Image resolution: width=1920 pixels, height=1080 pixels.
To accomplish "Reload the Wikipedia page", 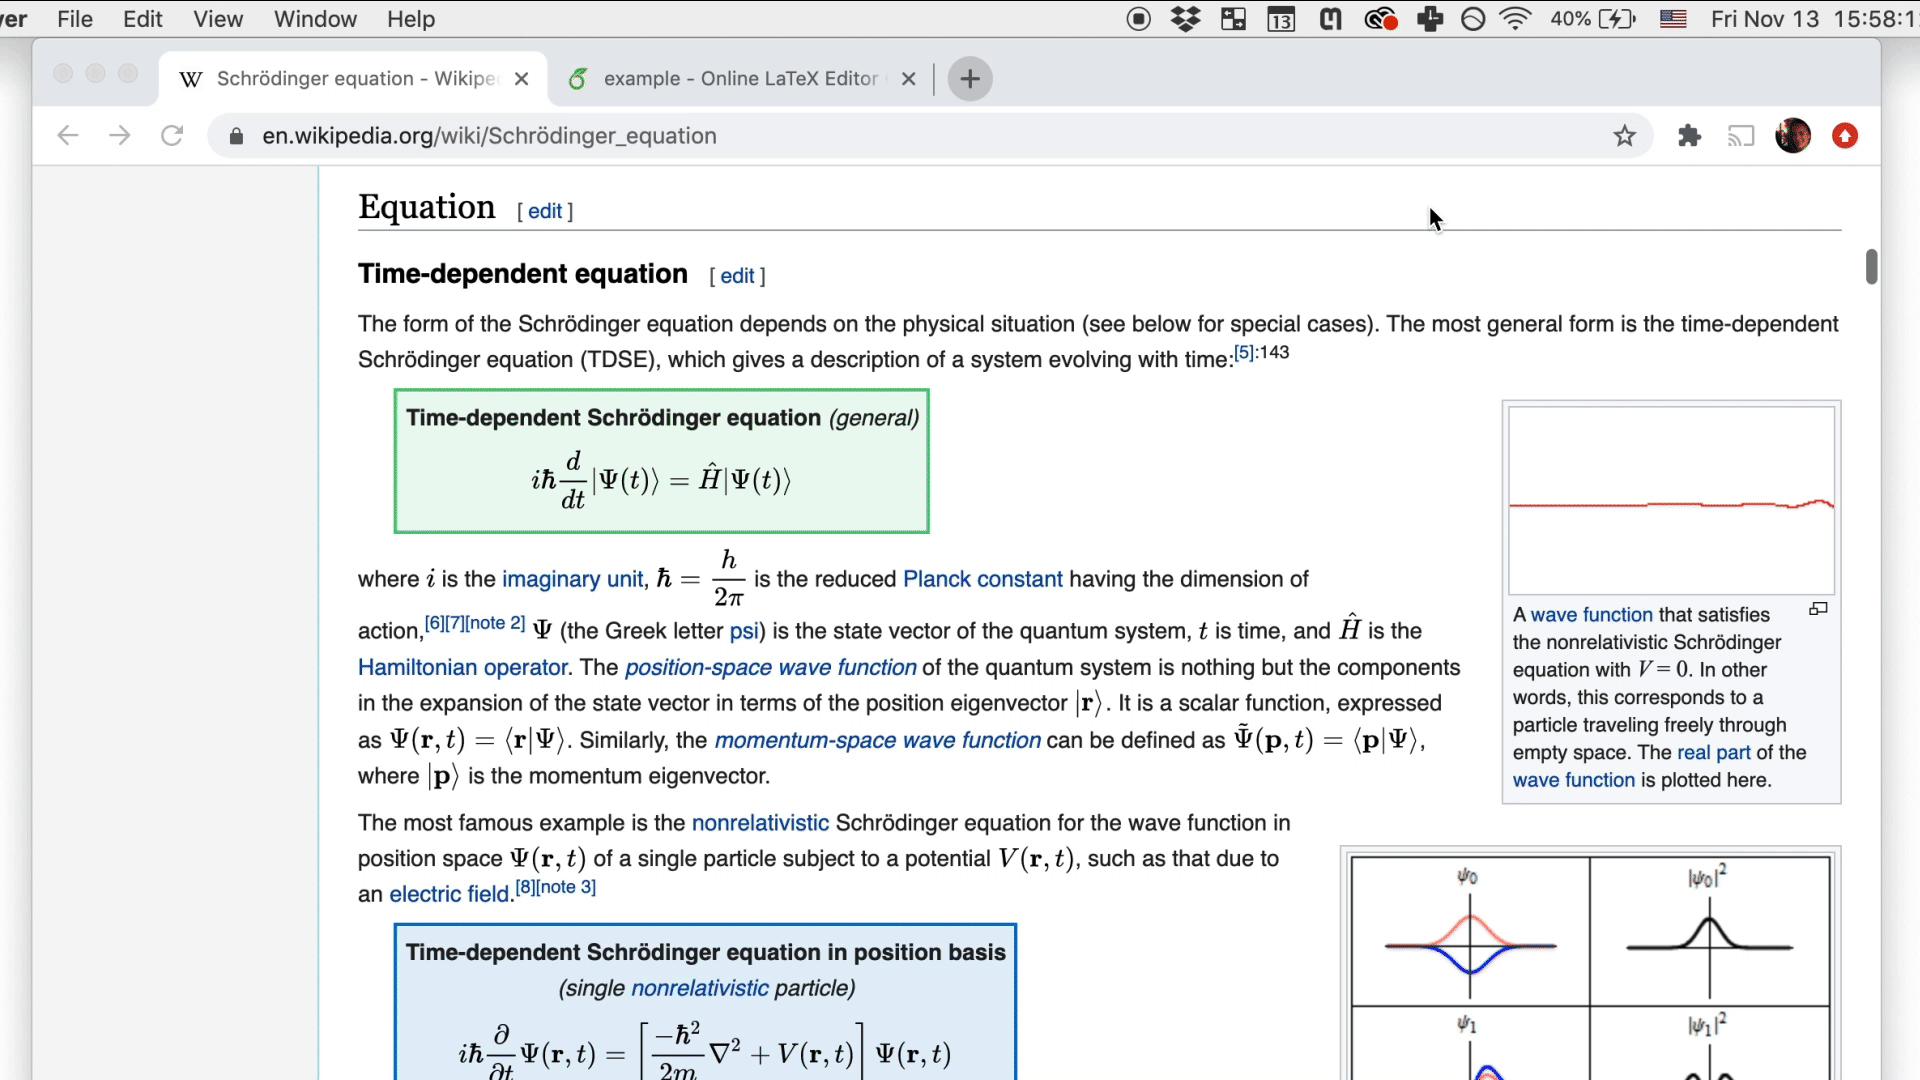I will click(172, 136).
